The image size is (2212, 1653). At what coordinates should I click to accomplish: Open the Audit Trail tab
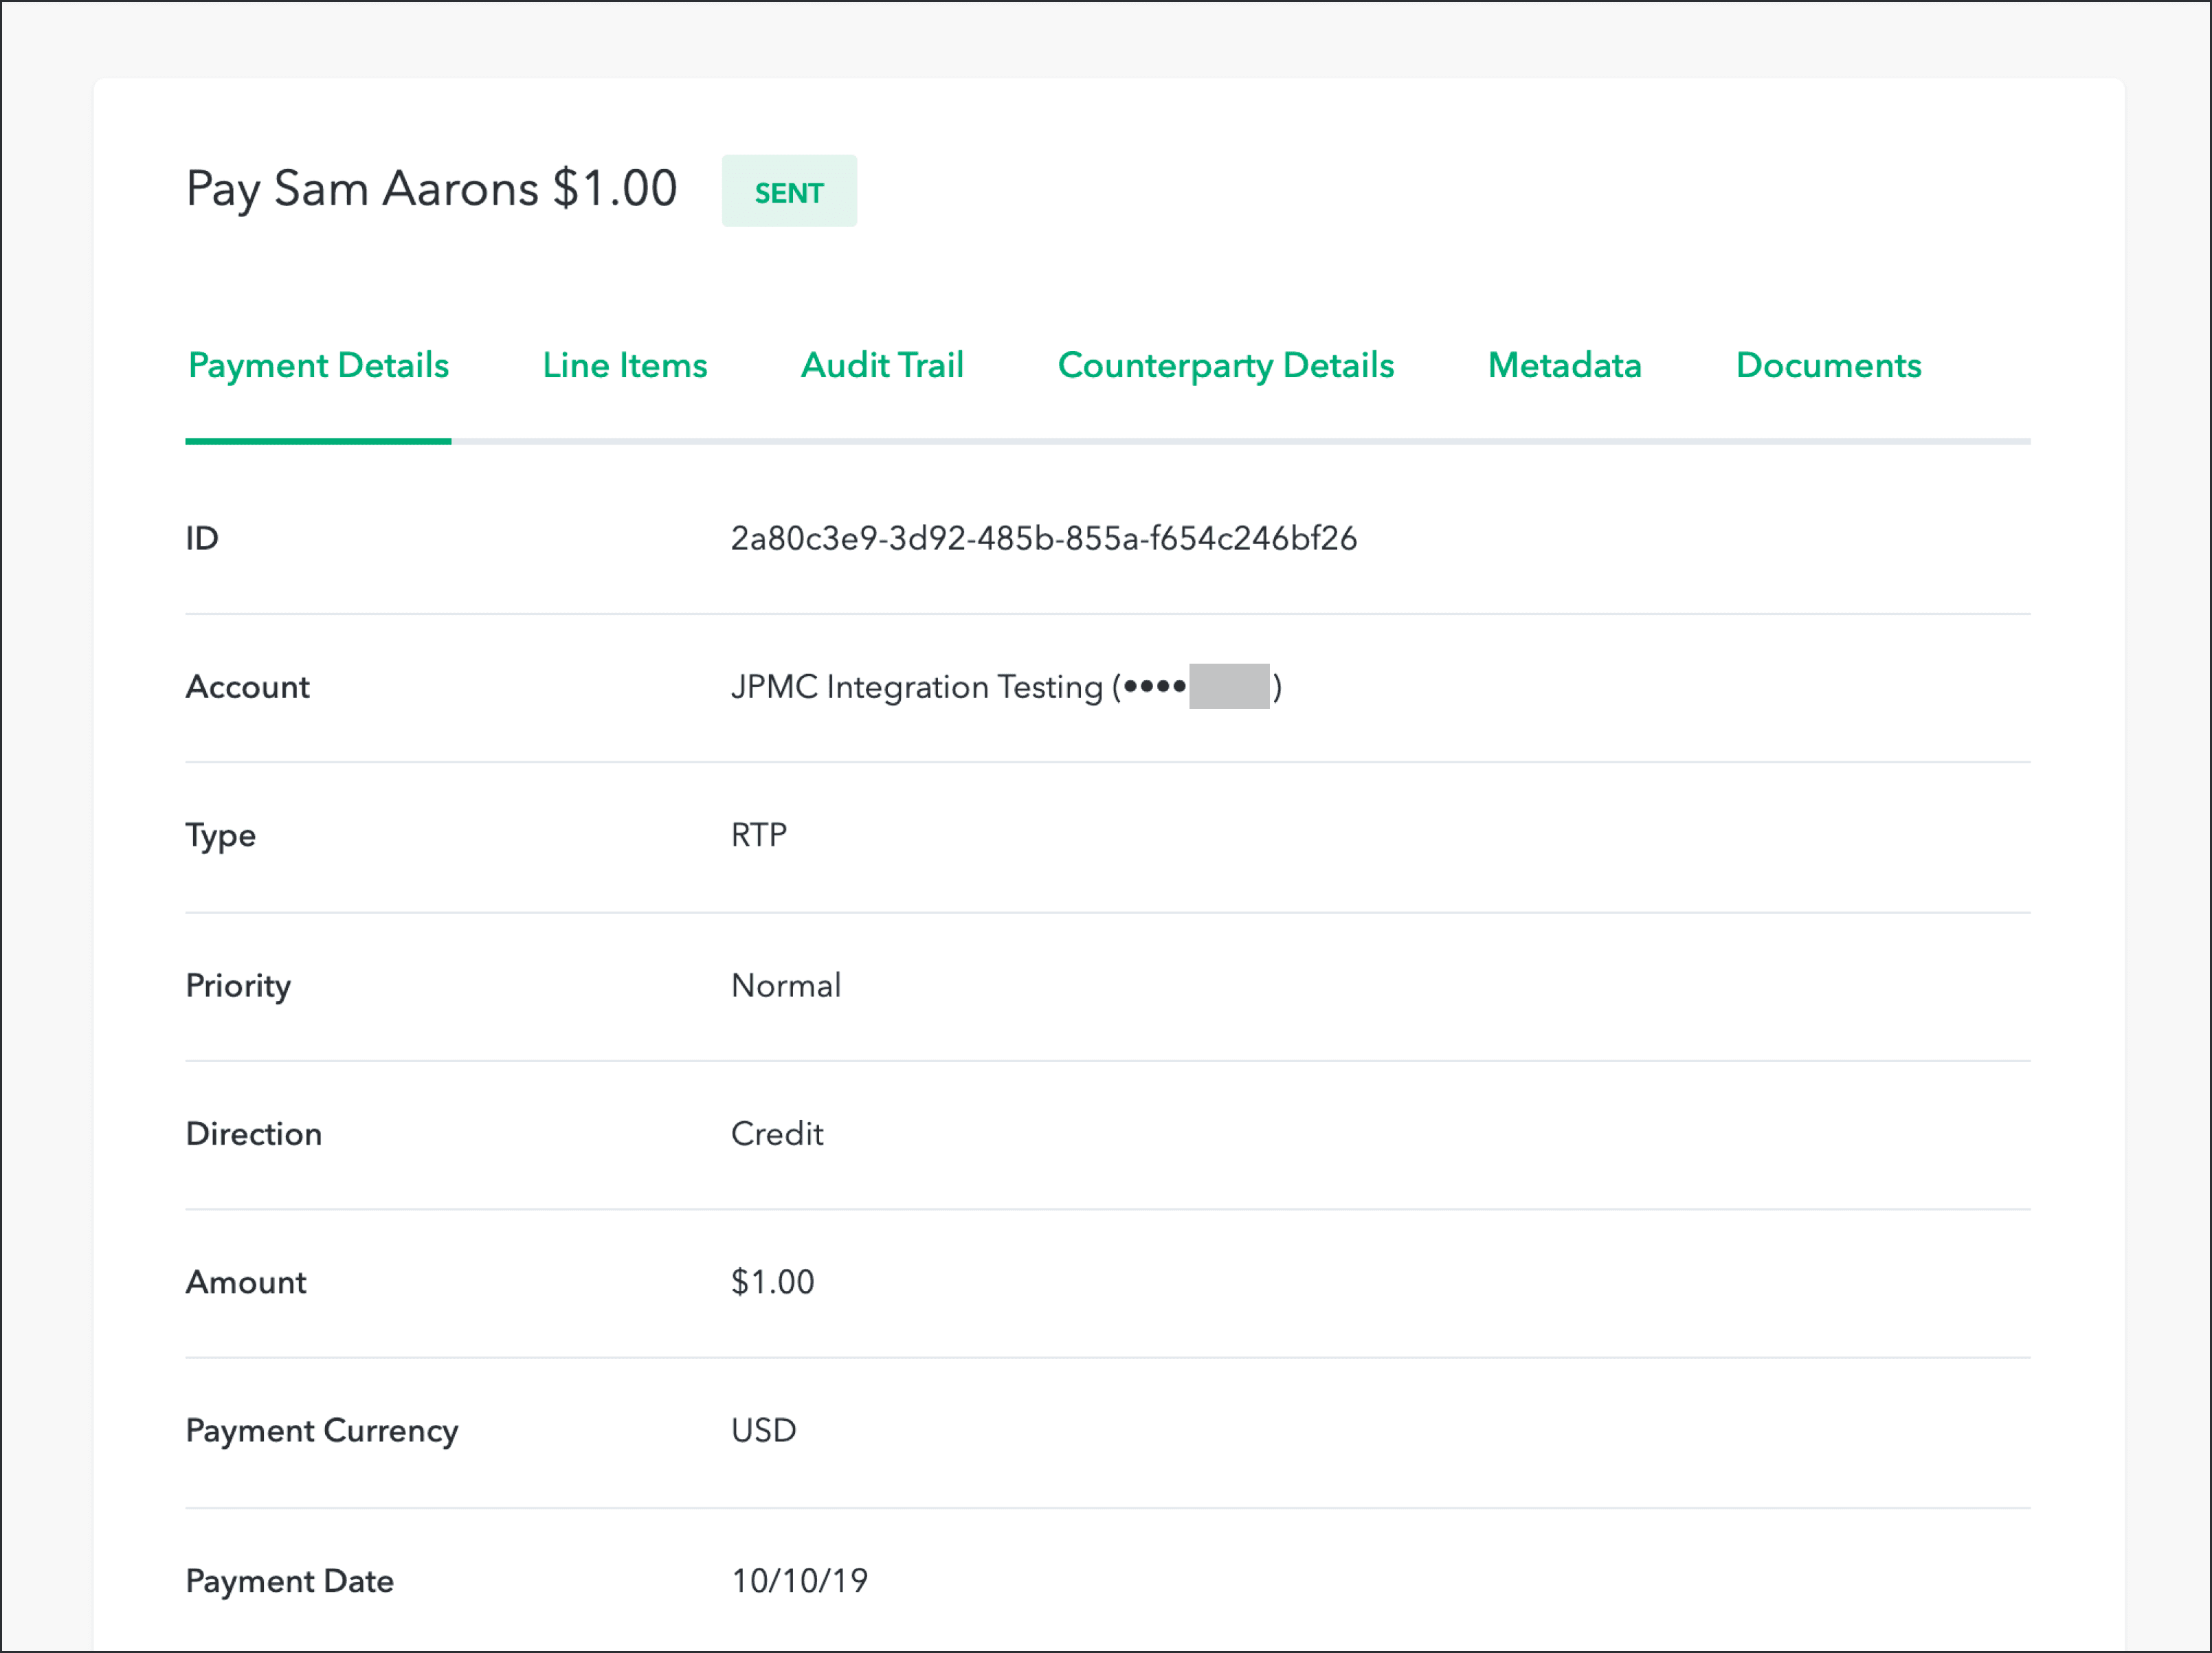[882, 366]
